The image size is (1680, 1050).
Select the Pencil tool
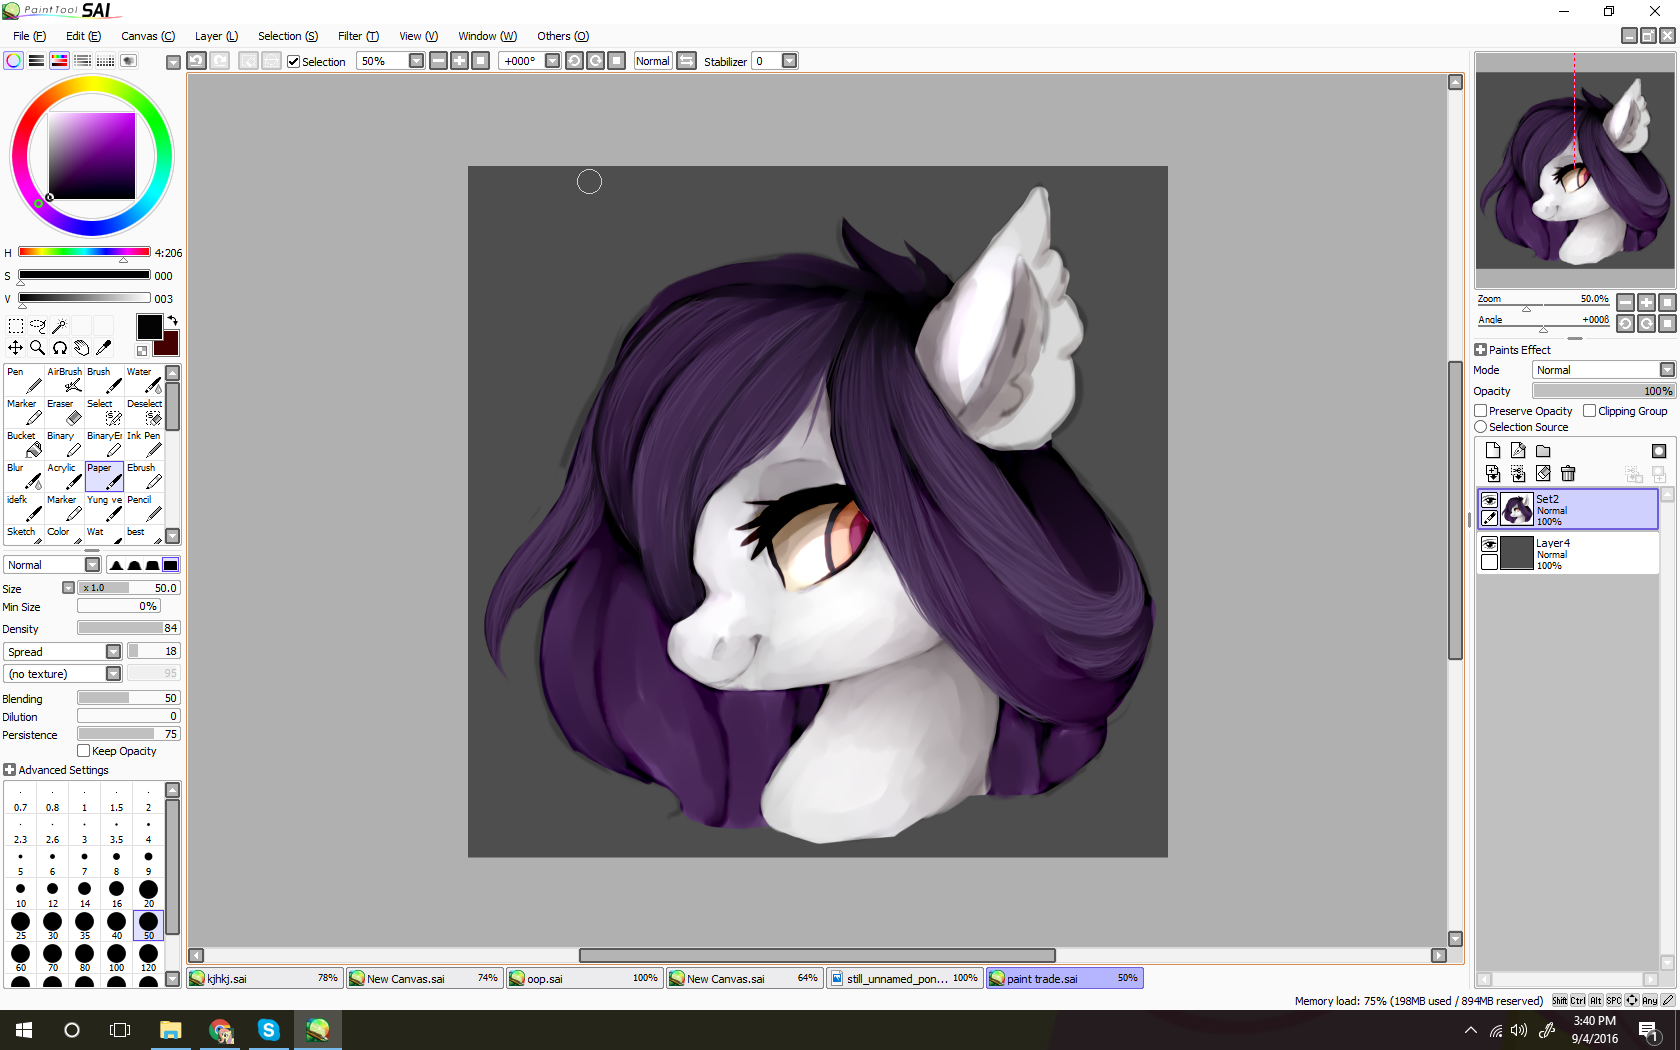(x=145, y=508)
